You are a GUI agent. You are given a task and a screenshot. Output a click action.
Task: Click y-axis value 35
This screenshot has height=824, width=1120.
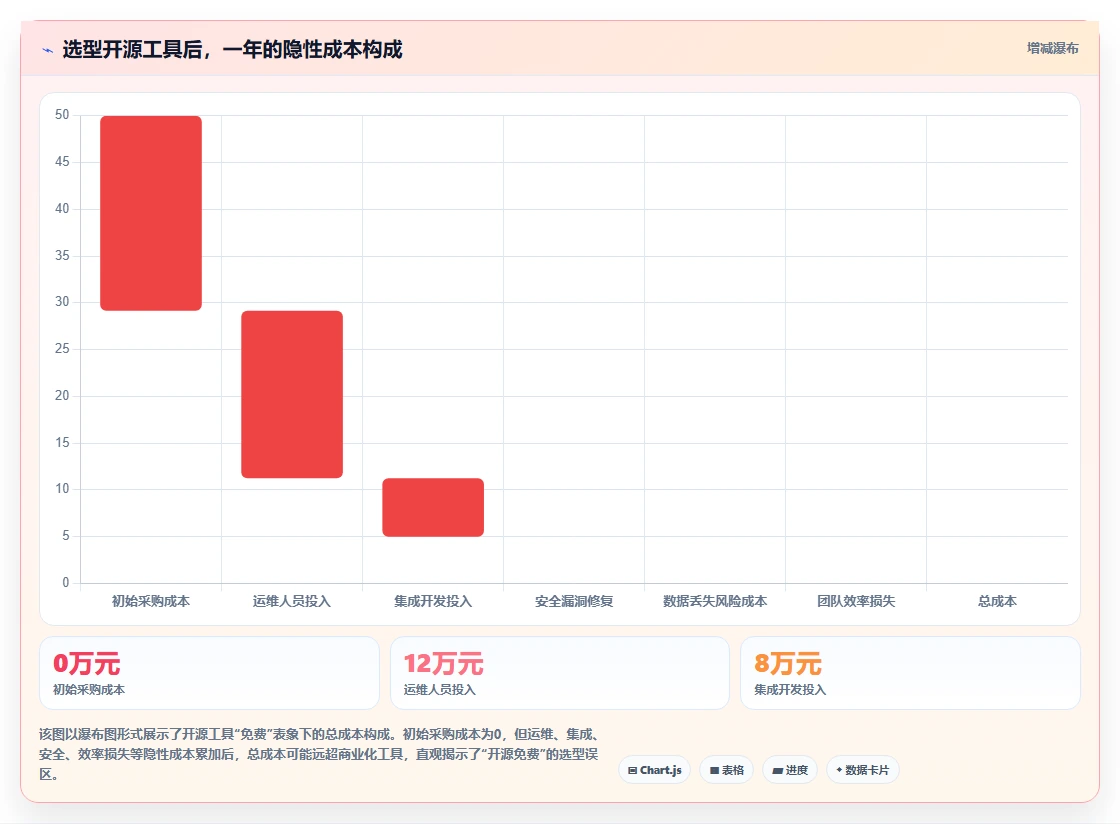pos(62,256)
